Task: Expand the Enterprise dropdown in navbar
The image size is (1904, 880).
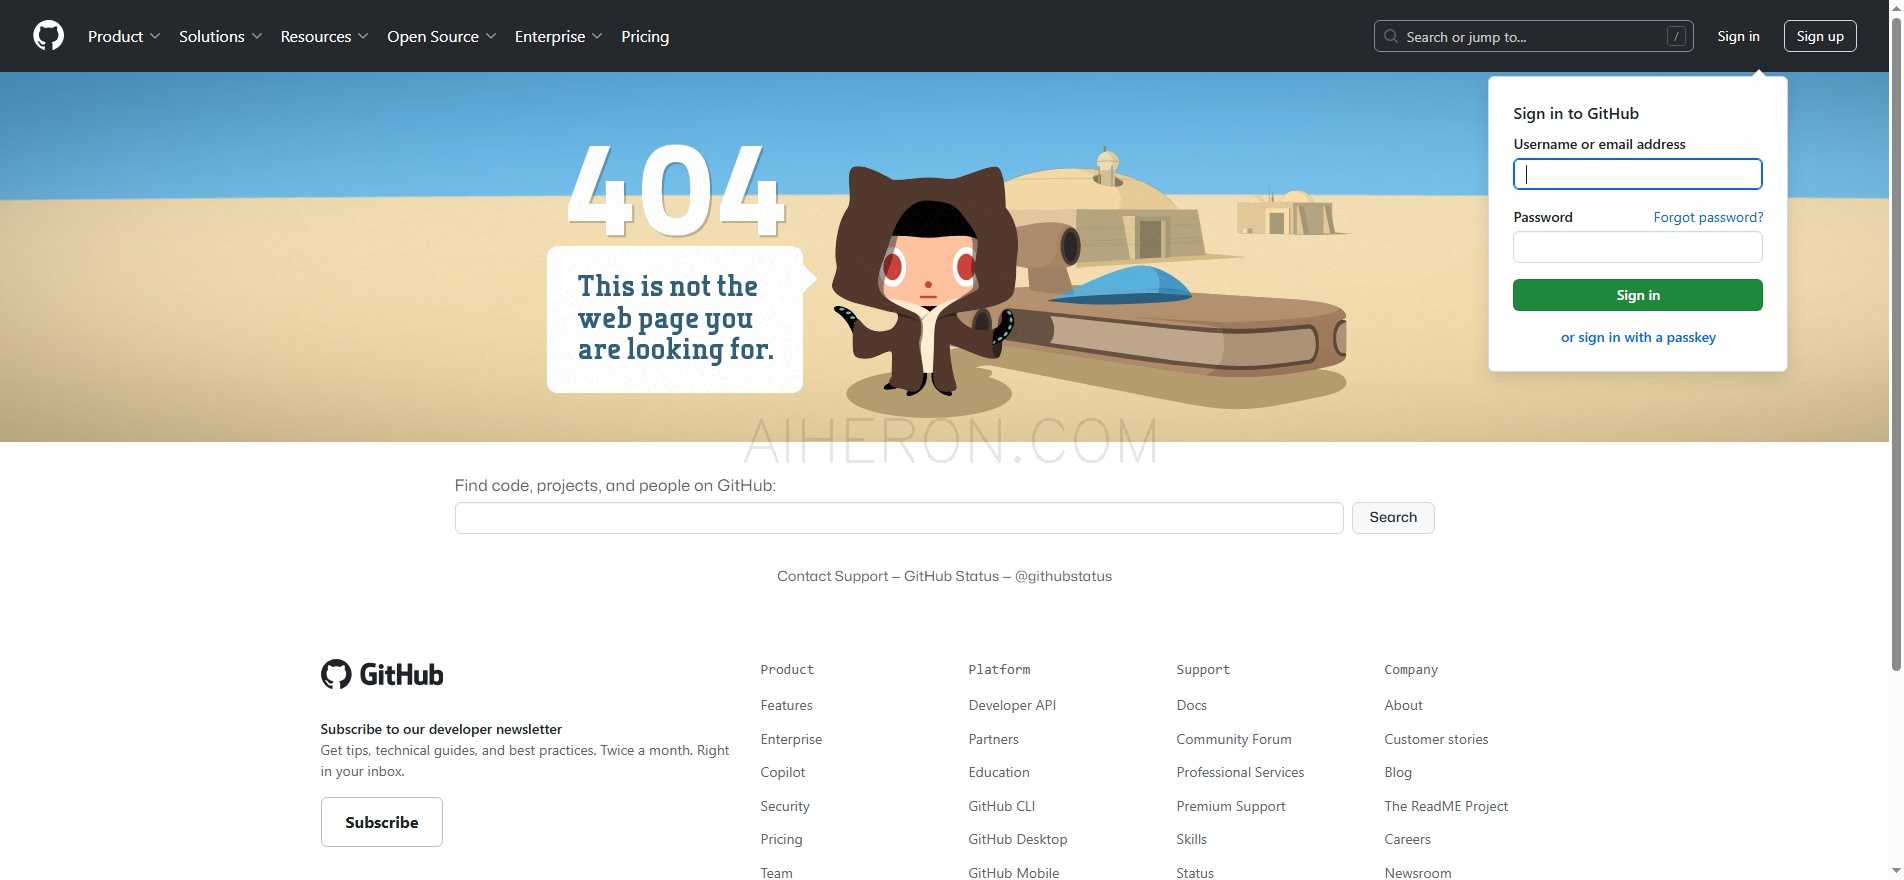Action: click(558, 36)
